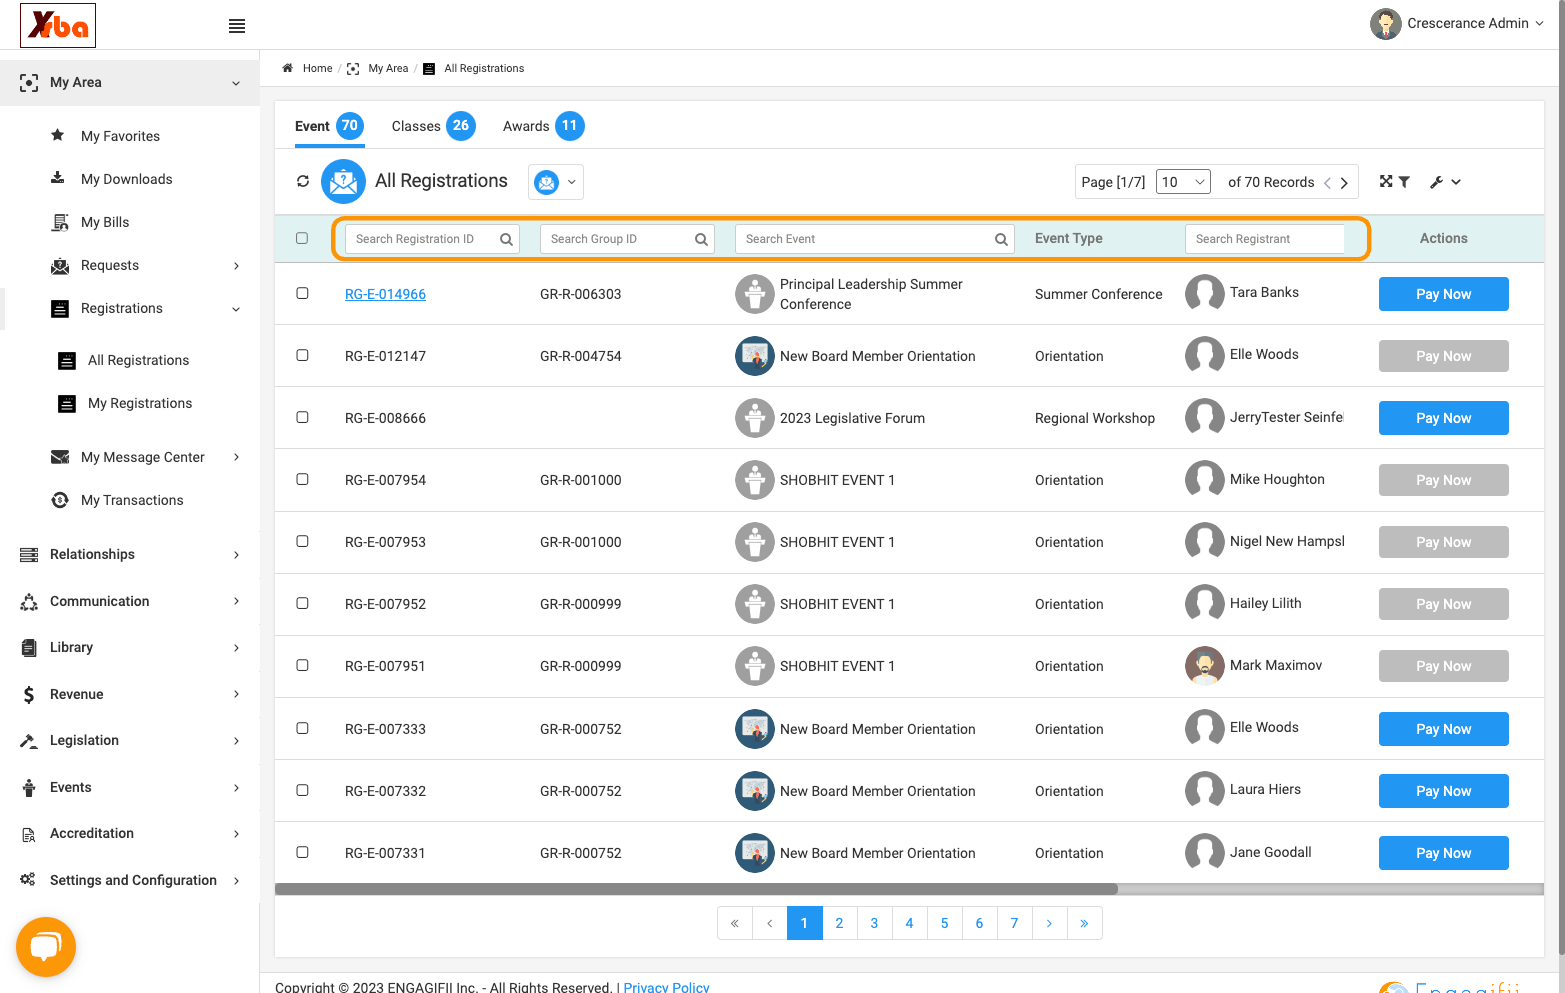Click the My Downloads download icon
1565x993 pixels.
[x=58, y=178]
